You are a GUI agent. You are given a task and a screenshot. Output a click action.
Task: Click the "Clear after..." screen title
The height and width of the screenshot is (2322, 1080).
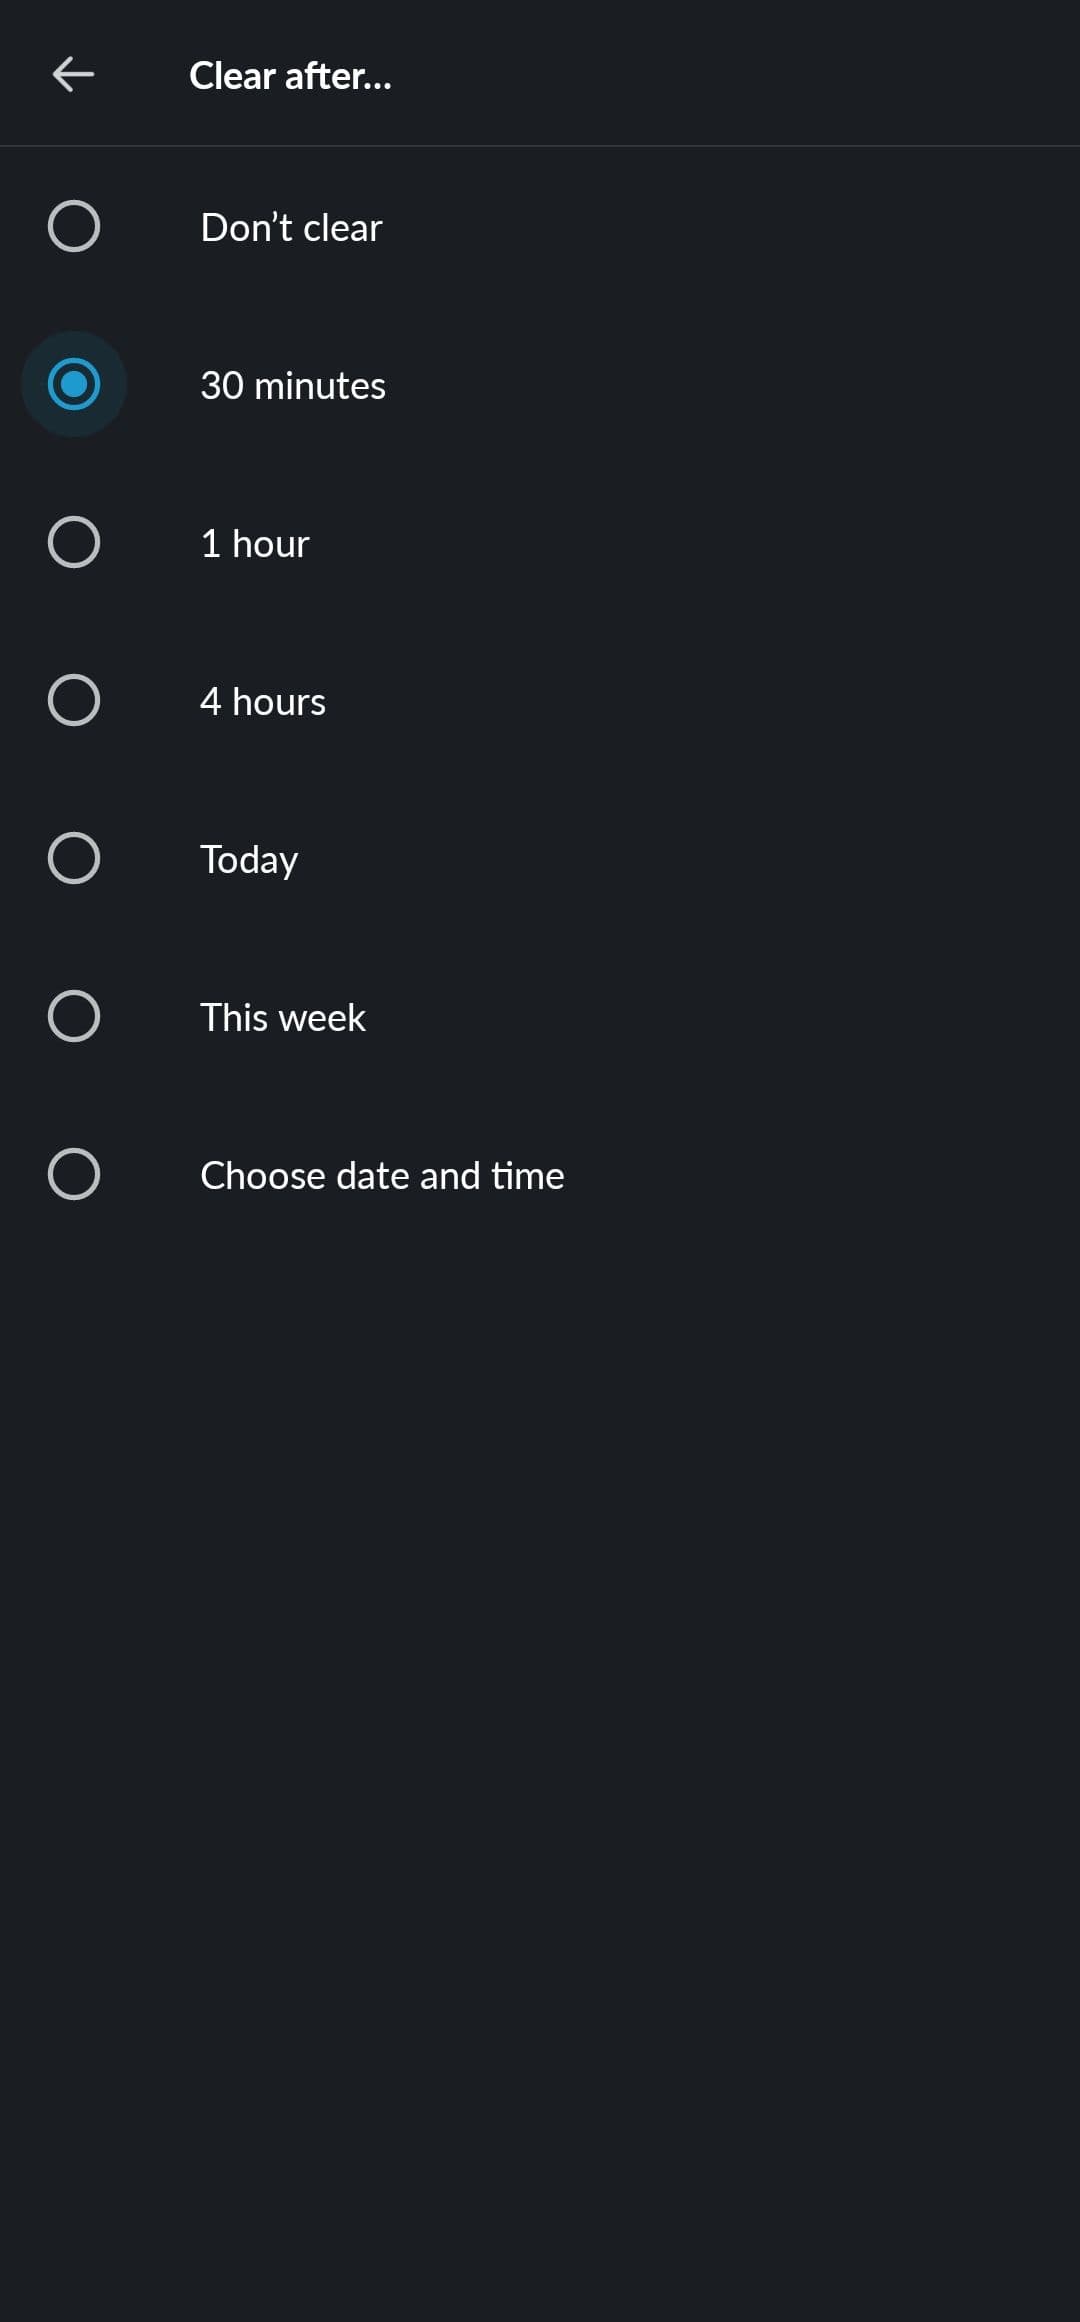(290, 76)
